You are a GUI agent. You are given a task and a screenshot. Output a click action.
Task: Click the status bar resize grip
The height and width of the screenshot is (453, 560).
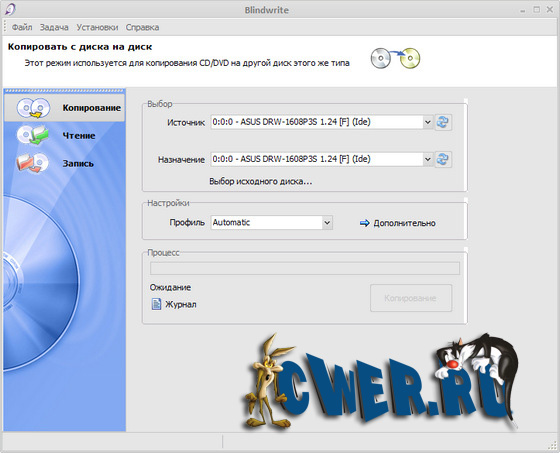pos(552,444)
